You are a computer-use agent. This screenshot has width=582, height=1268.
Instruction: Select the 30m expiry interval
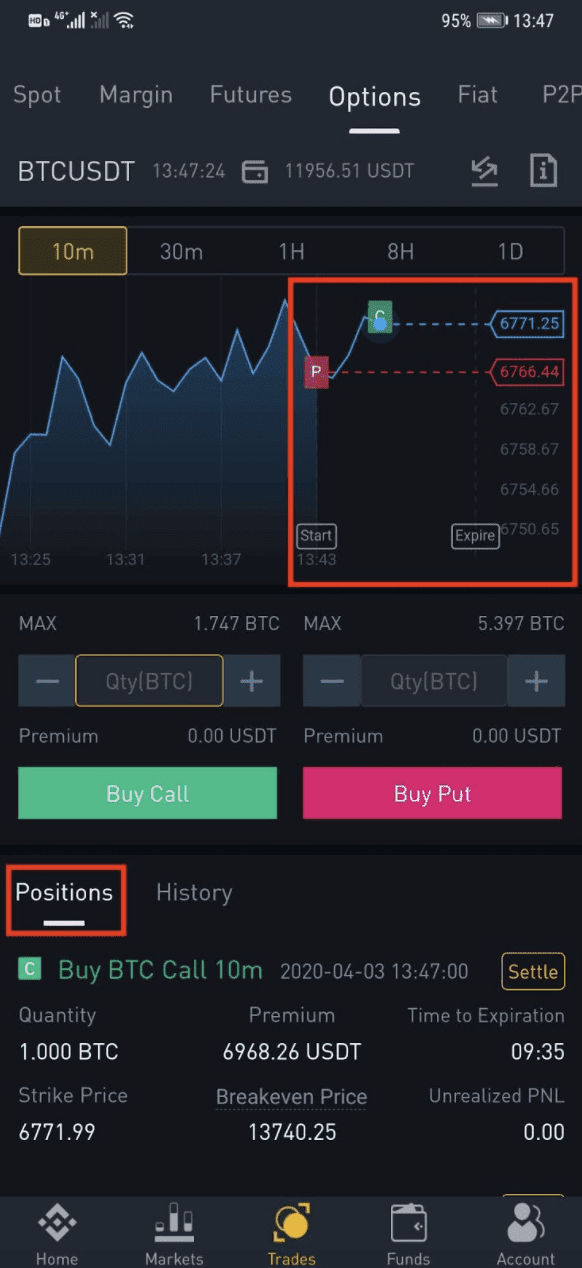(182, 251)
